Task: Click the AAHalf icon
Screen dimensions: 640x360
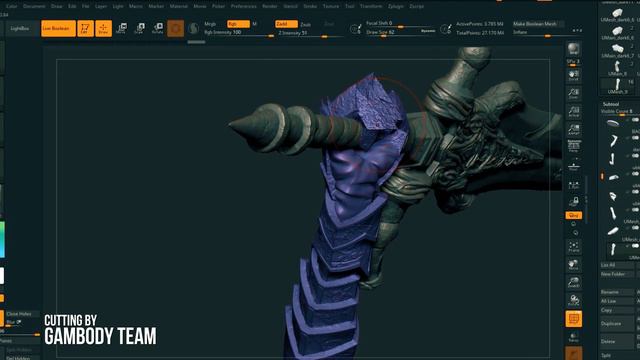Action: click(573, 129)
